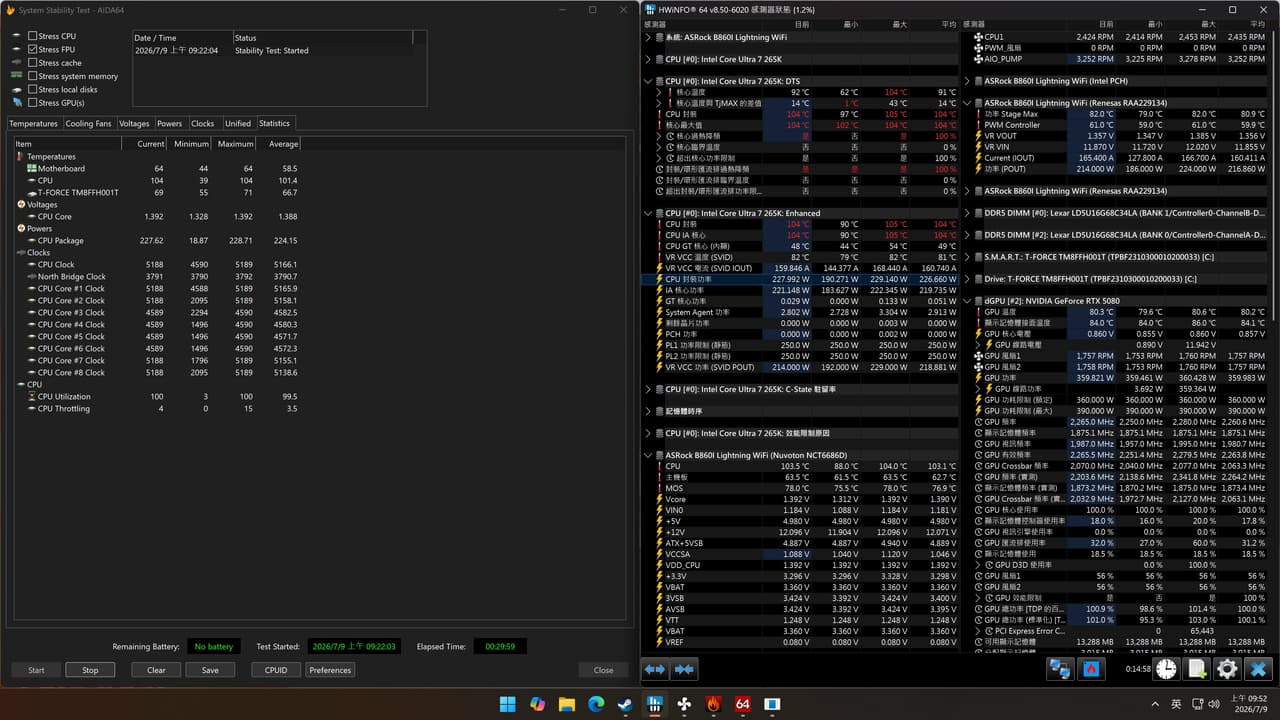Expand 系統: ASRock B860I Lightning WiFi sensor group
Image resolution: width=1280 pixels, height=720 pixels.
coord(648,37)
